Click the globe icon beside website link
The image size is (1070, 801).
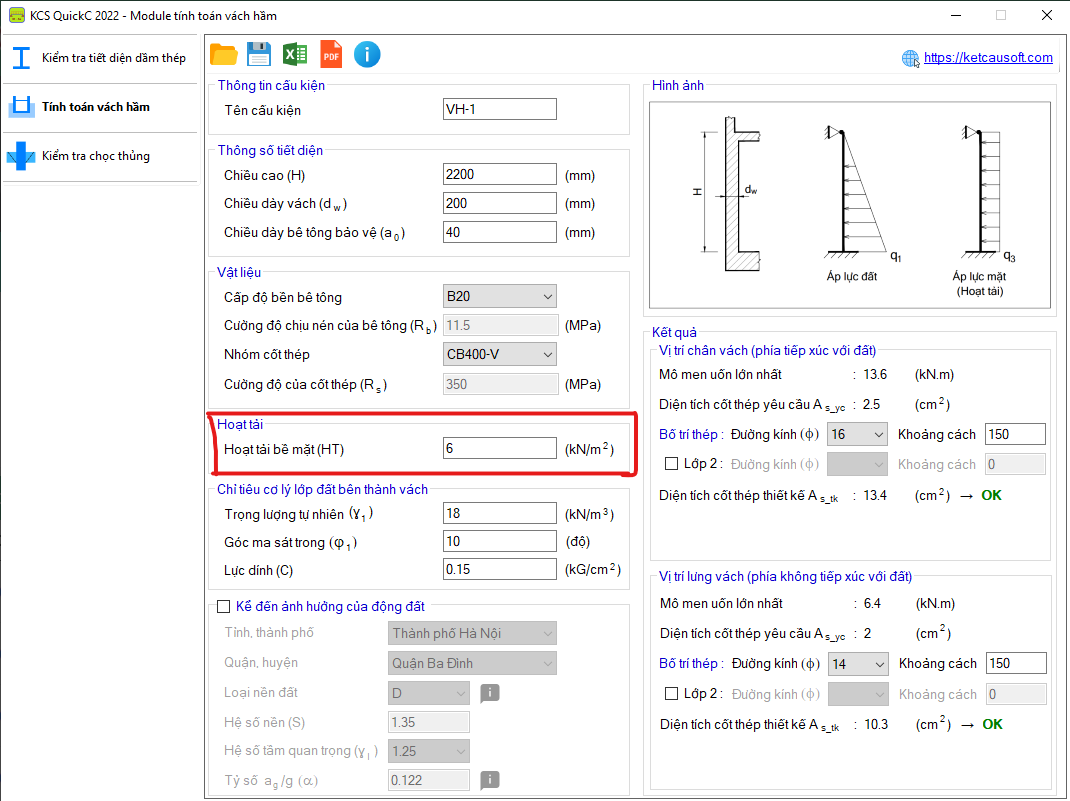(x=909, y=58)
